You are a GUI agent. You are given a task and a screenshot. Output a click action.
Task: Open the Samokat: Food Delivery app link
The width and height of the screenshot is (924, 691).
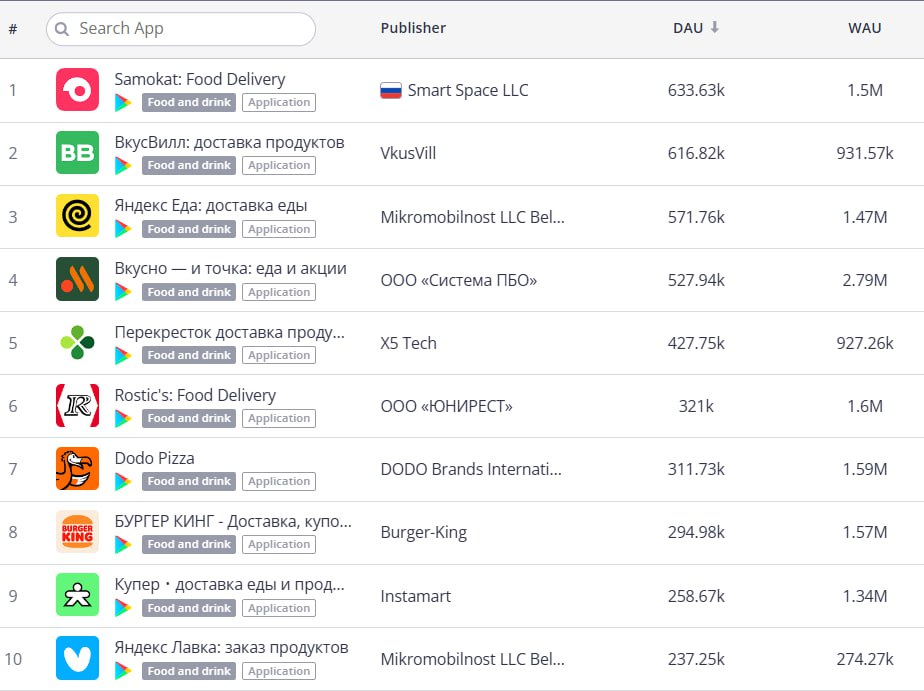coord(200,79)
